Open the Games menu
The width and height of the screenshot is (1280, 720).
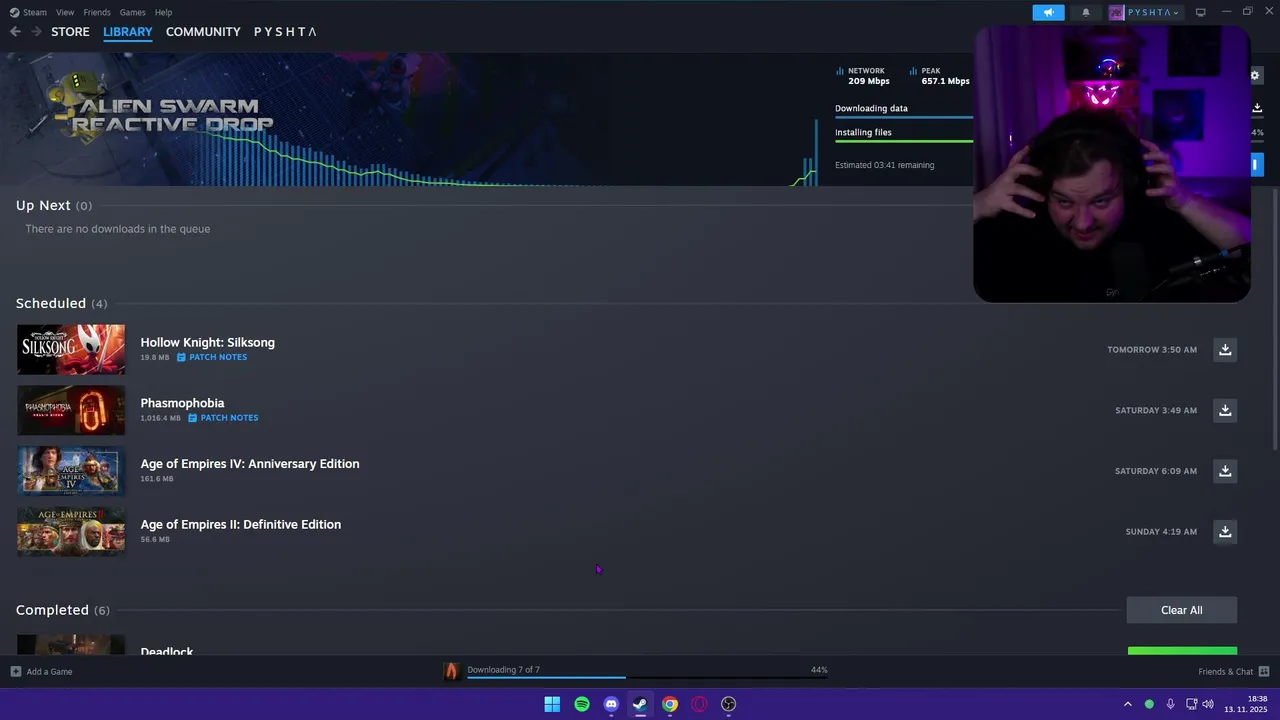point(133,12)
